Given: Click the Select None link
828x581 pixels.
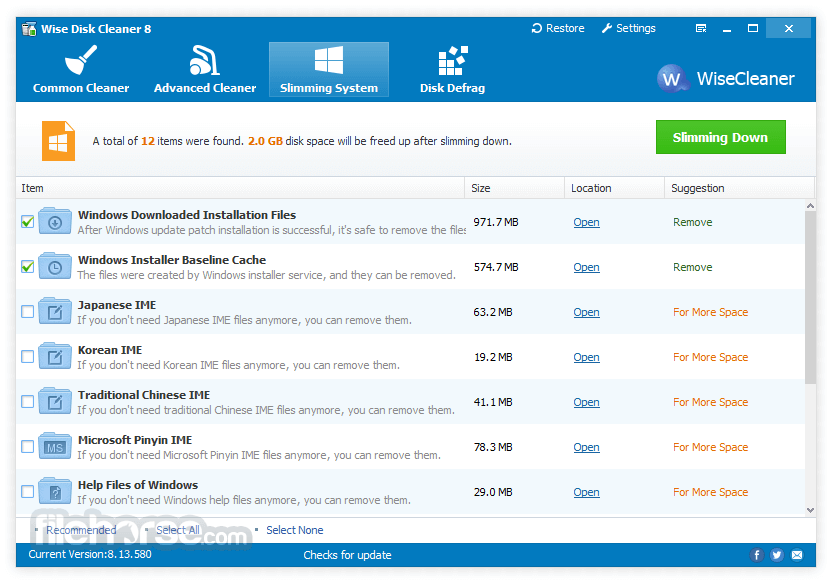Looking at the screenshot, I should [295, 530].
